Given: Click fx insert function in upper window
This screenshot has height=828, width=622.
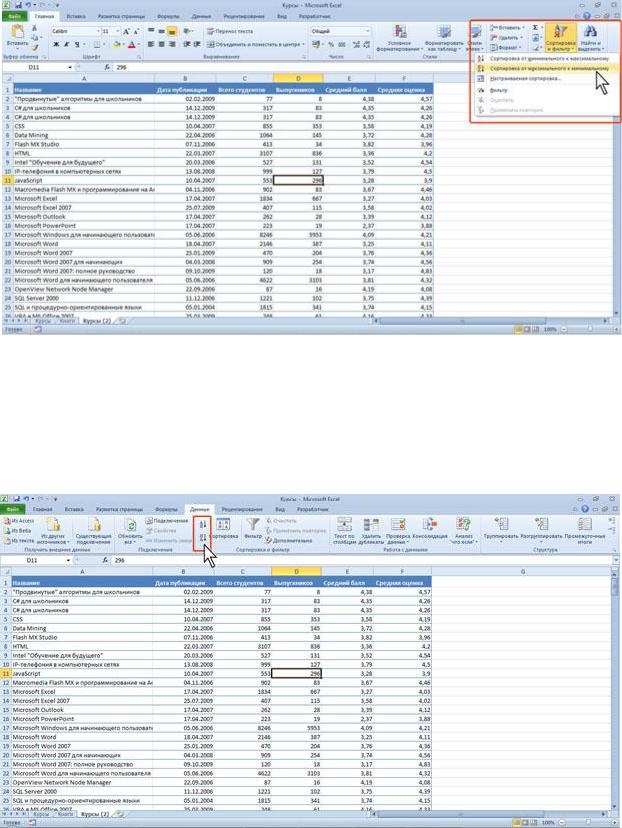Looking at the screenshot, I should [x=107, y=68].
